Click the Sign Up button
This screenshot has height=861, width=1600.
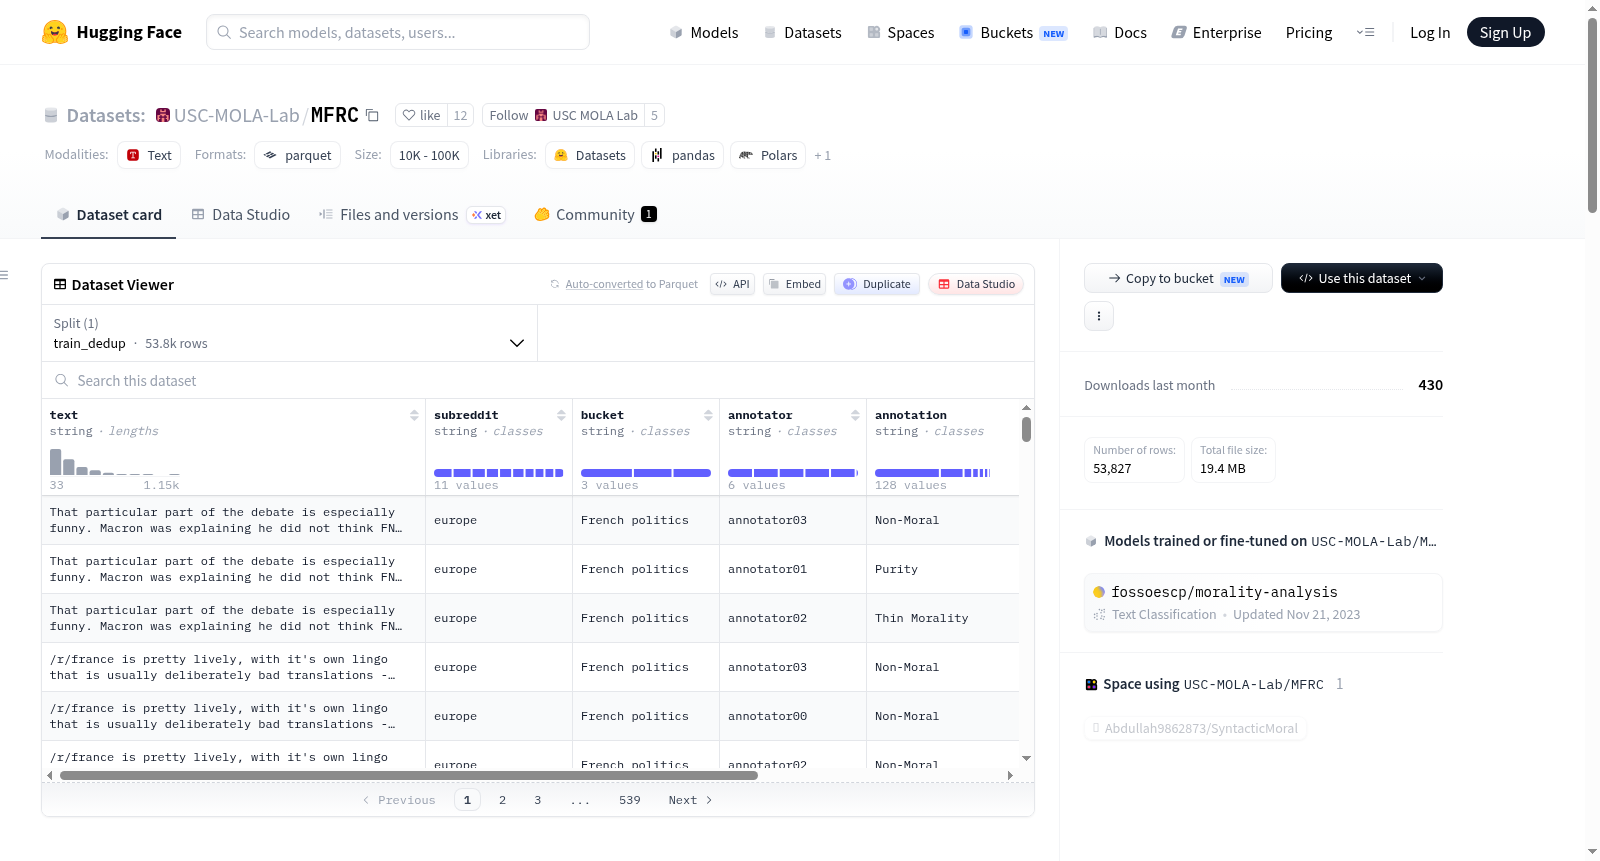(x=1505, y=32)
